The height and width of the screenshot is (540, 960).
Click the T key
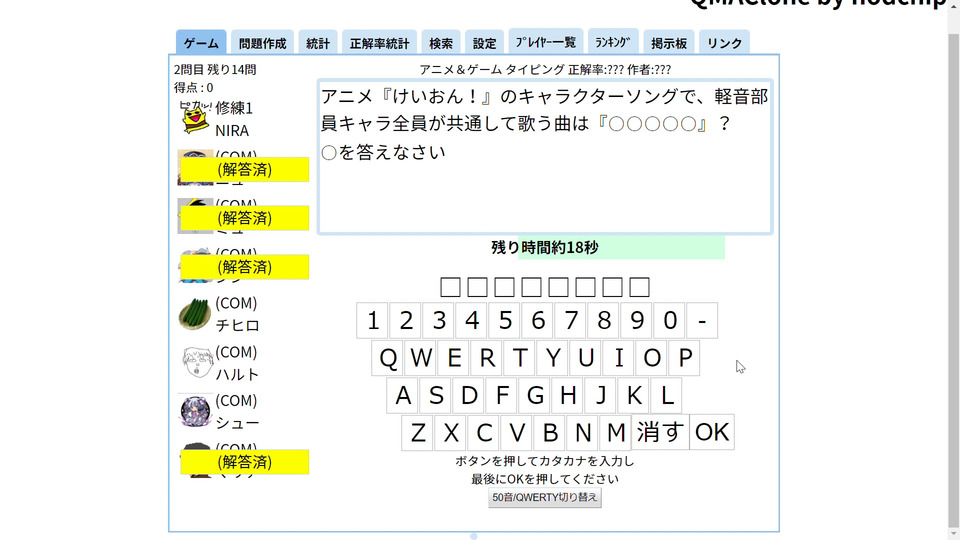click(520, 358)
